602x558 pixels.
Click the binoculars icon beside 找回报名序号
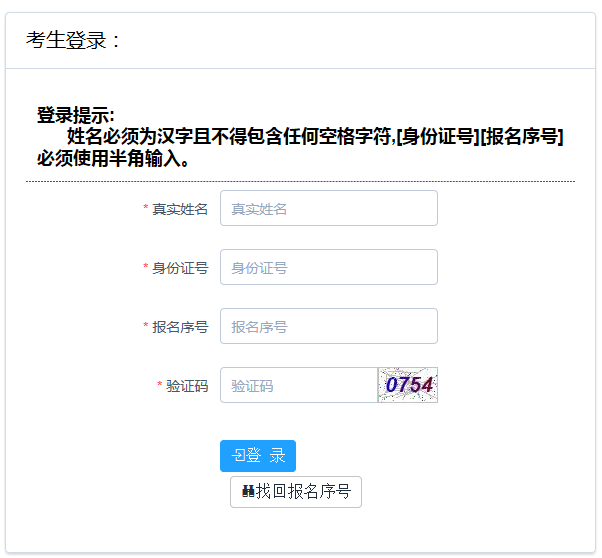click(248, 492)
